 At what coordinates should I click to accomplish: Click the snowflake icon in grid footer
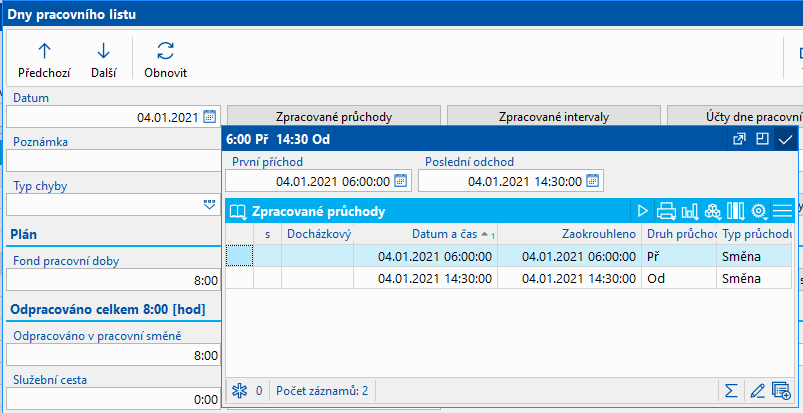tap(238, 389)
